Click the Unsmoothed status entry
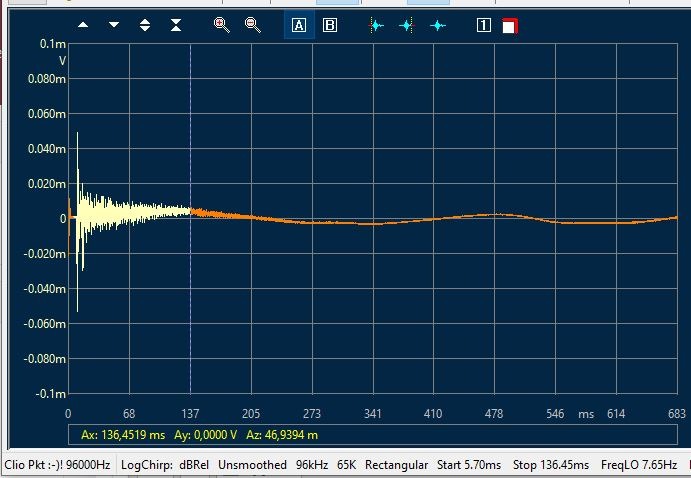This screenshot has width=691, height=478. coord(252,465)
